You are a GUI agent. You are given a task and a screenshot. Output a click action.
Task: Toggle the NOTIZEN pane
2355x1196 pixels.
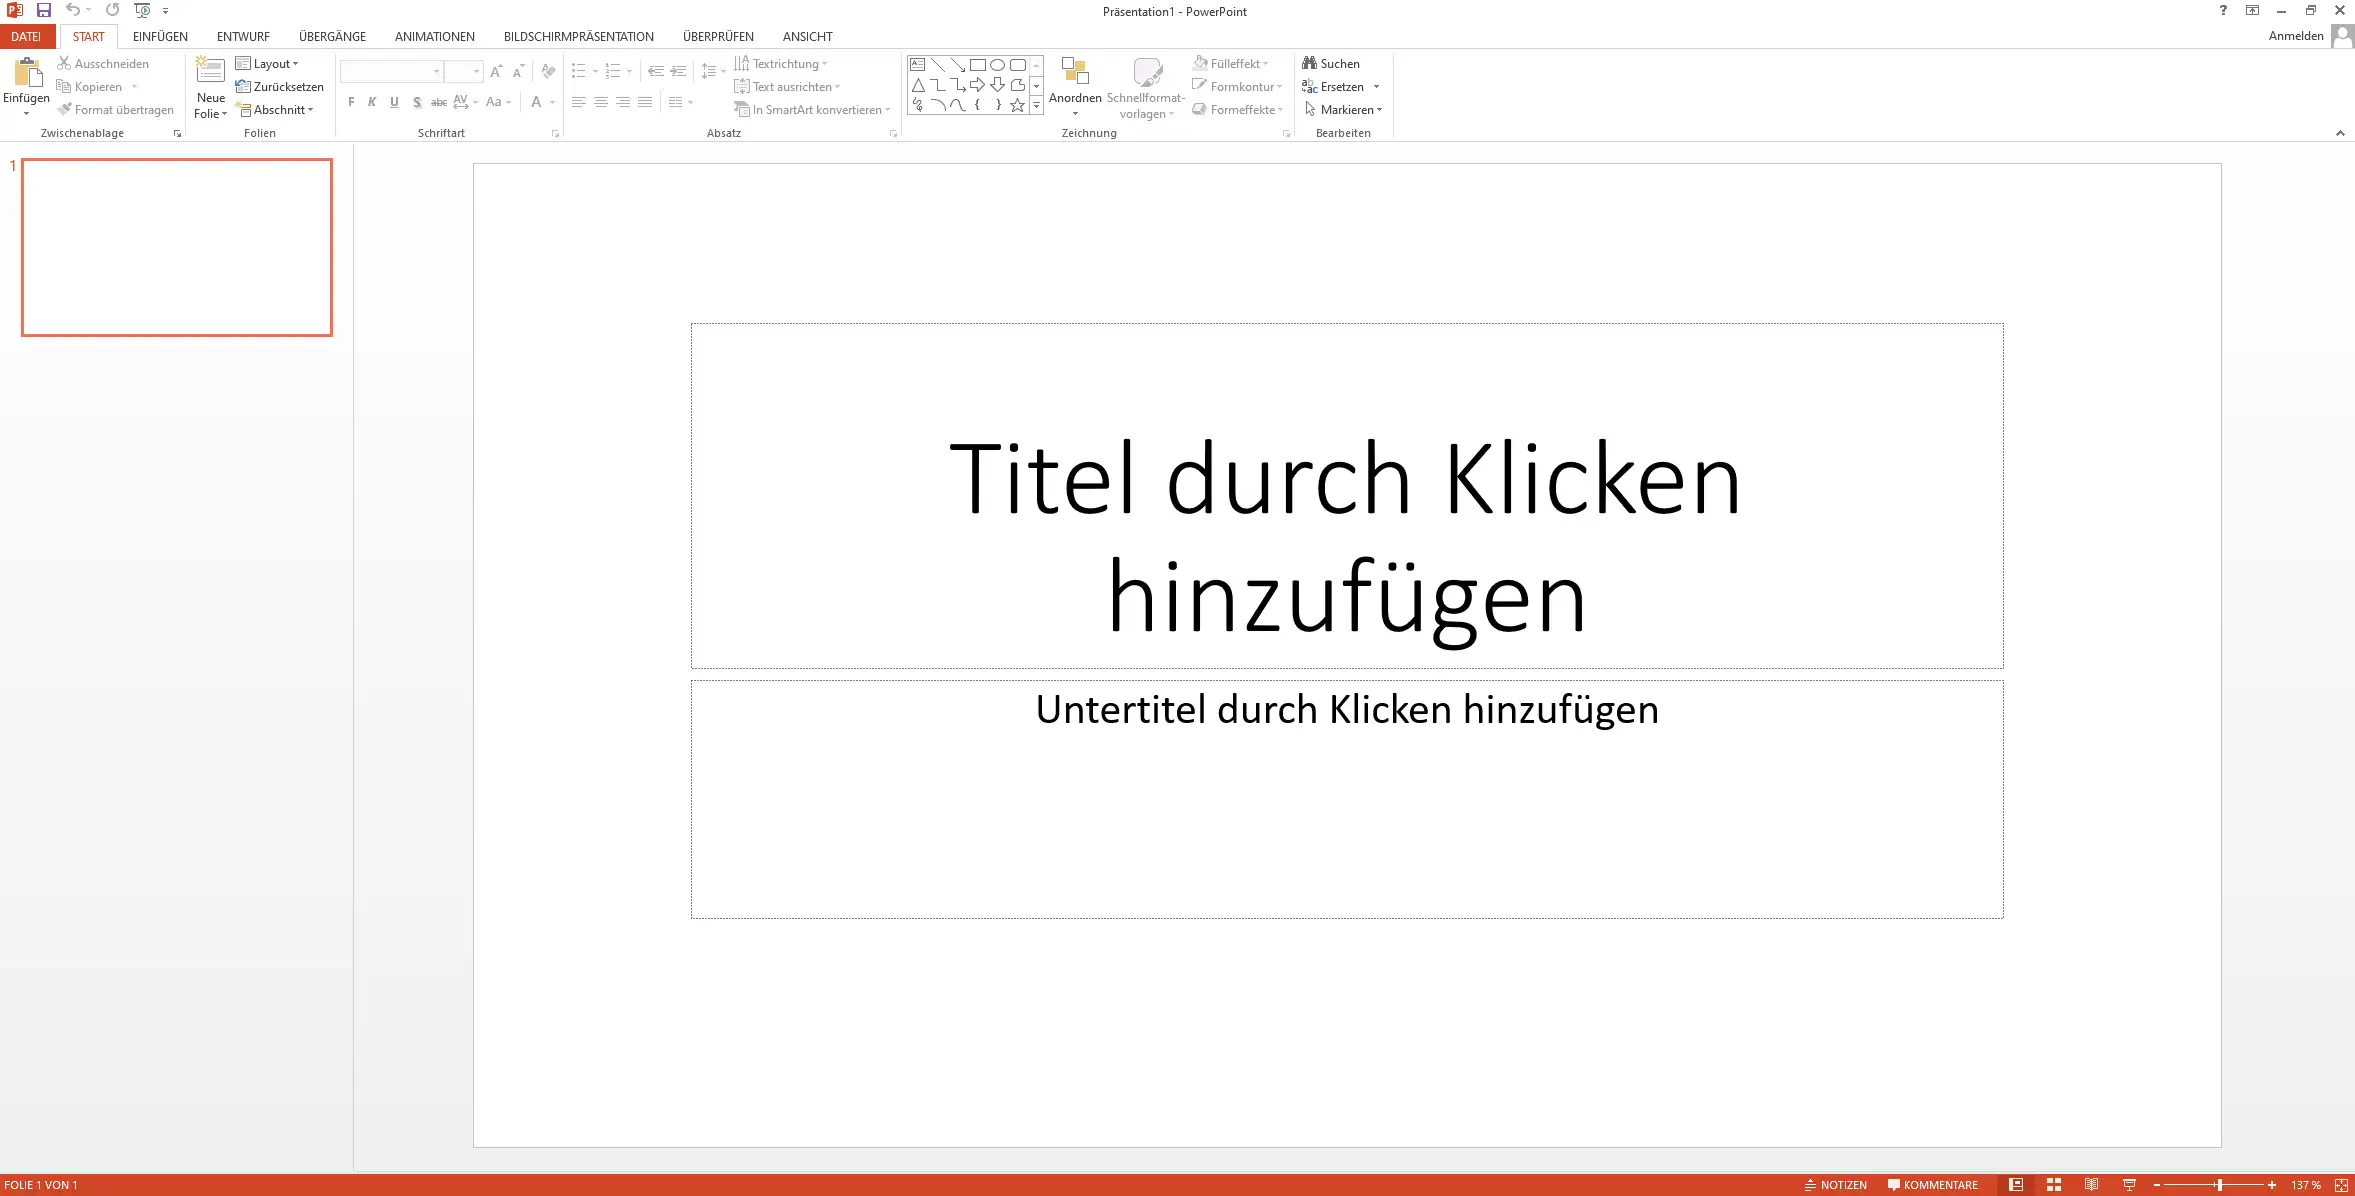point(1836,1185)
